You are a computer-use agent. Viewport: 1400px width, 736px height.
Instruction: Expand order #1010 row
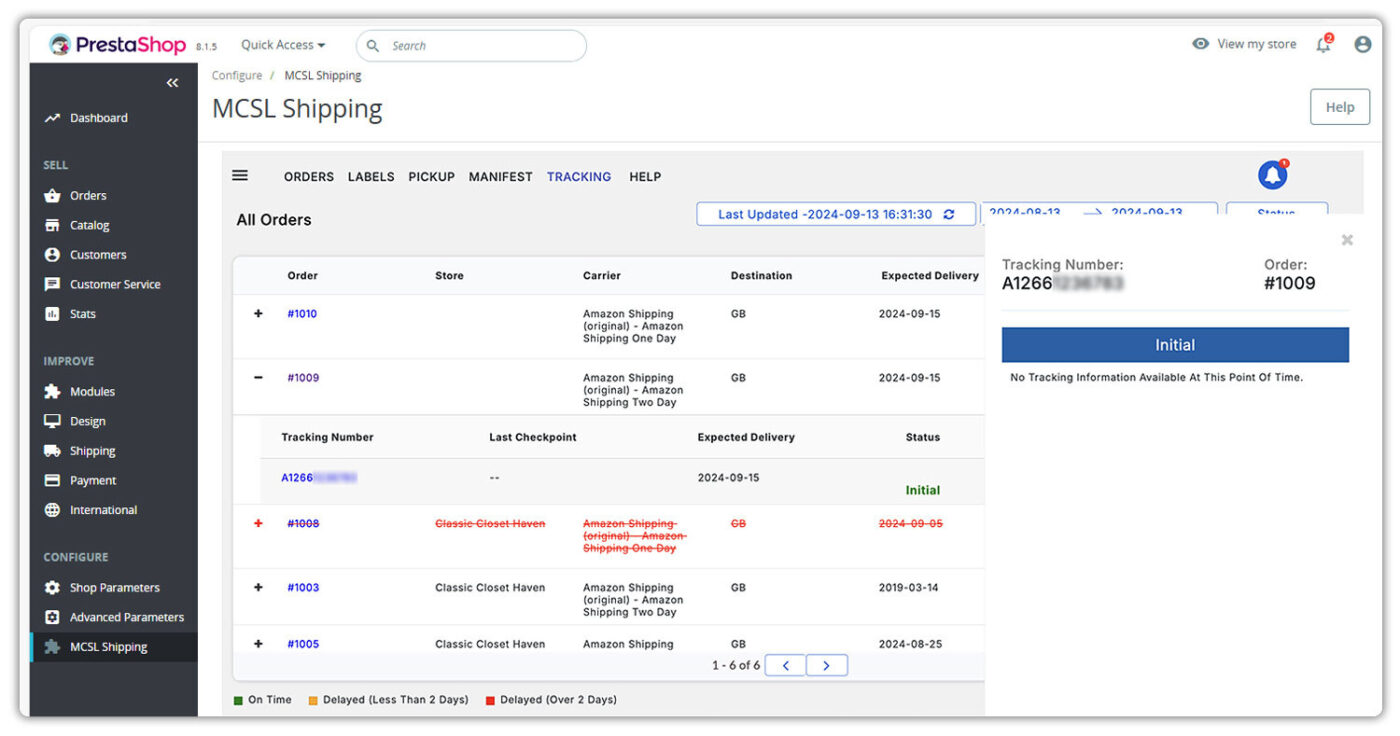(258, 314)
